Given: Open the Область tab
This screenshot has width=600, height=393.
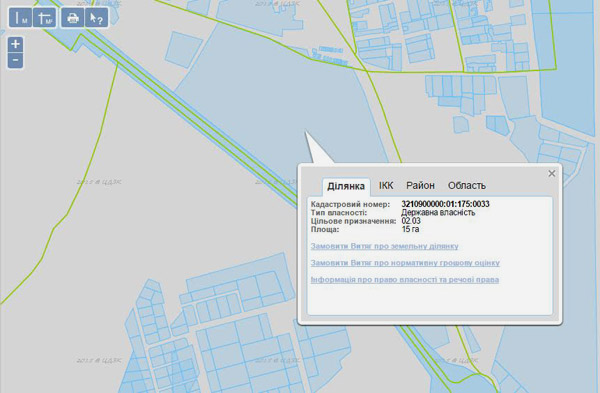Looking at the screenshot, I should [x=467, y=186].
